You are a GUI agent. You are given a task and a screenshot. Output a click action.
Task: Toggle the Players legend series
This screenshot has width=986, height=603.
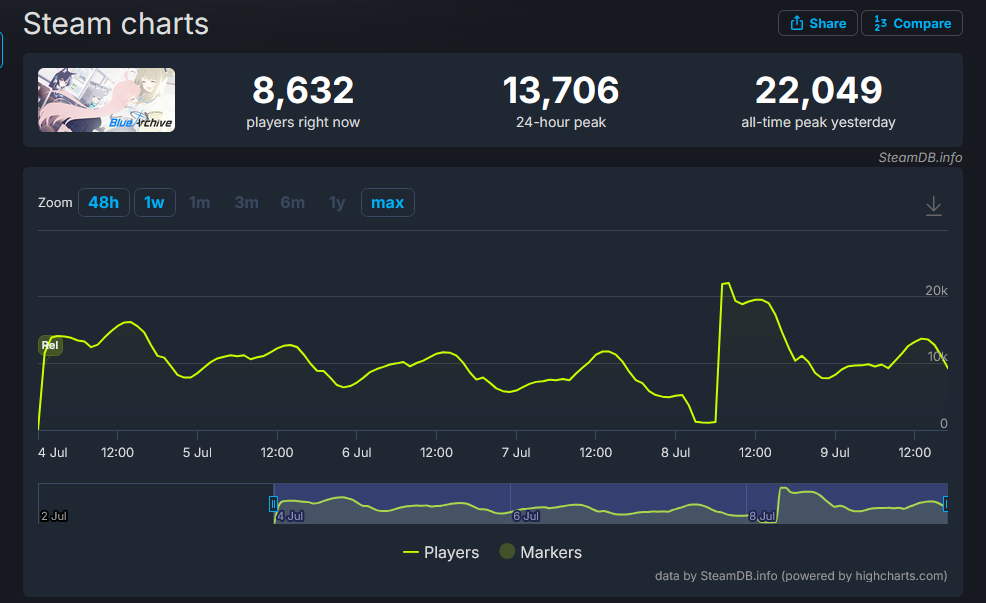441,552
